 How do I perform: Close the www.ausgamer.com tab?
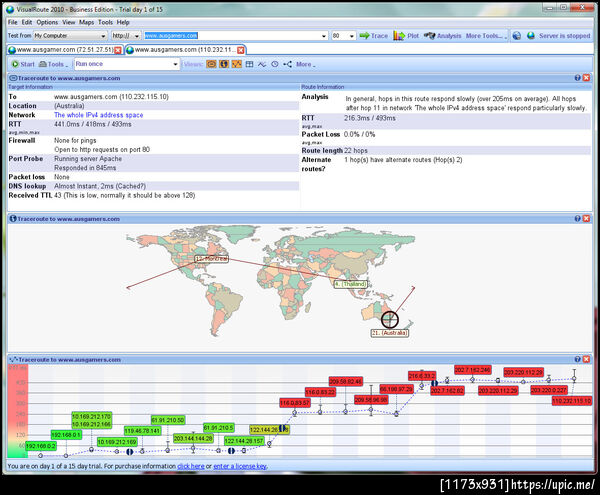118,50
